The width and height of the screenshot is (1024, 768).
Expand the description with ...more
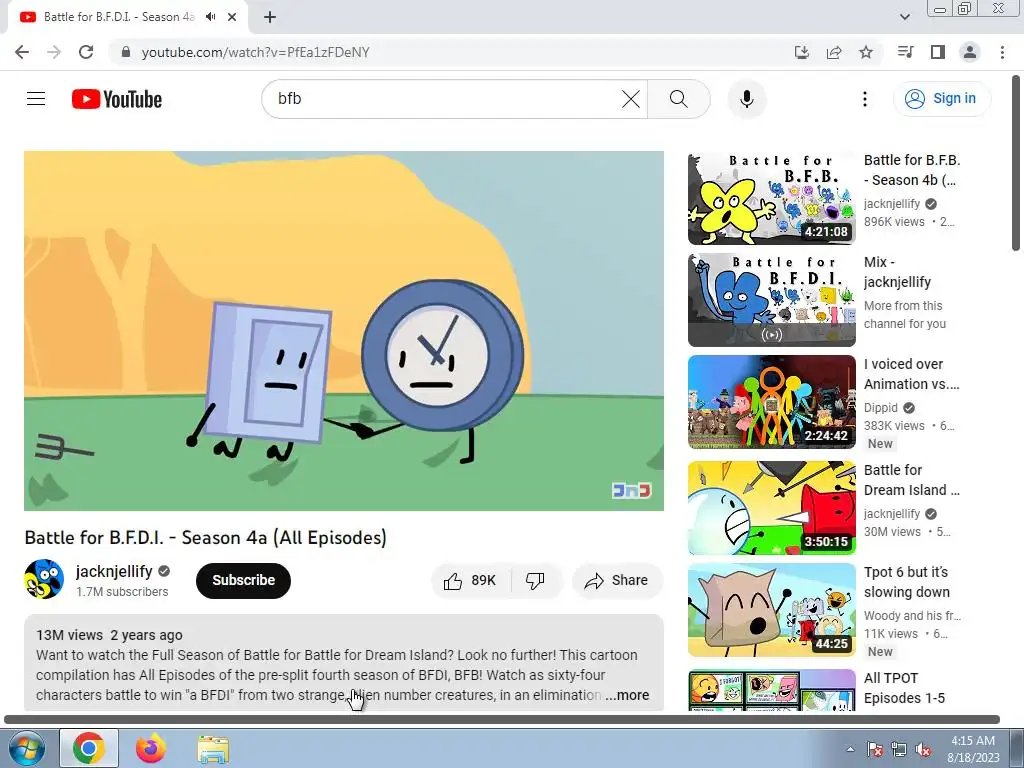[x=627, y=695]
